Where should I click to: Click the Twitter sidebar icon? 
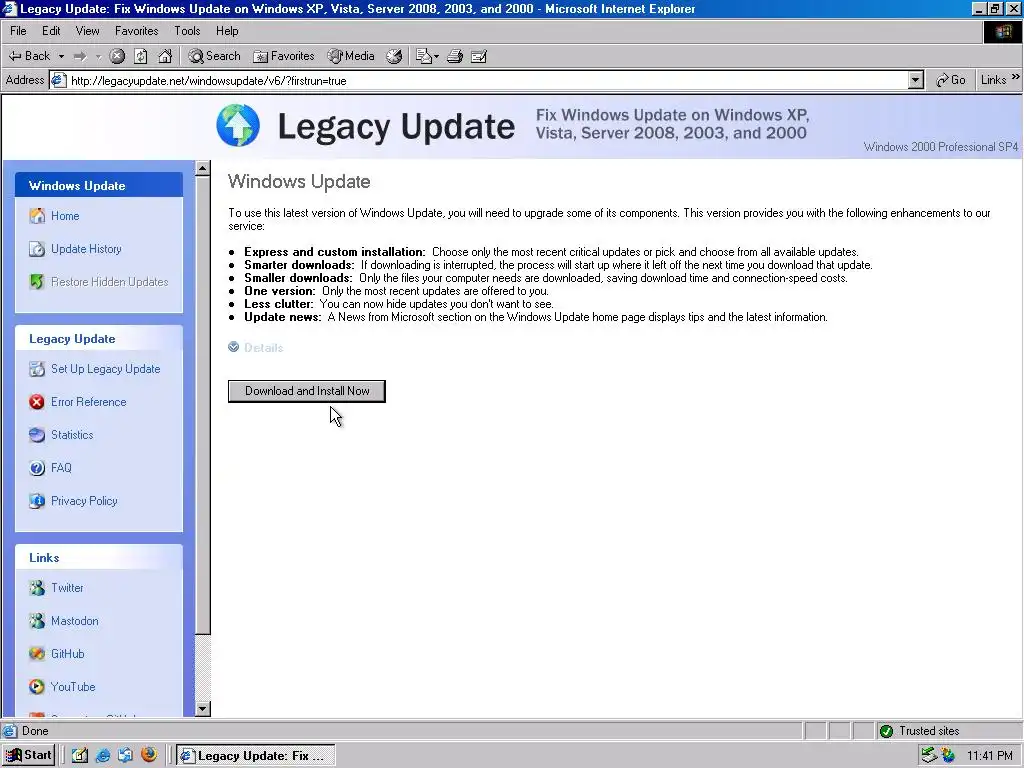pyautogui.click(x=37, y=588)
